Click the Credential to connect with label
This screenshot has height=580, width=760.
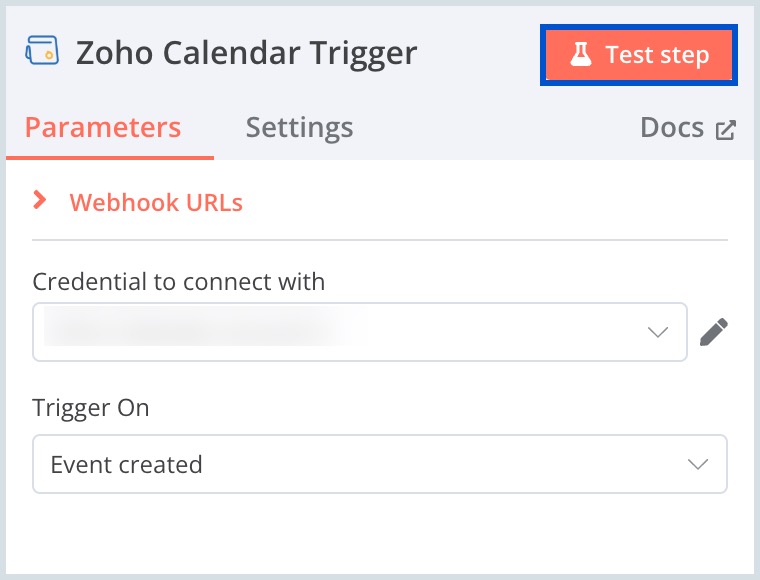(179, 281)
